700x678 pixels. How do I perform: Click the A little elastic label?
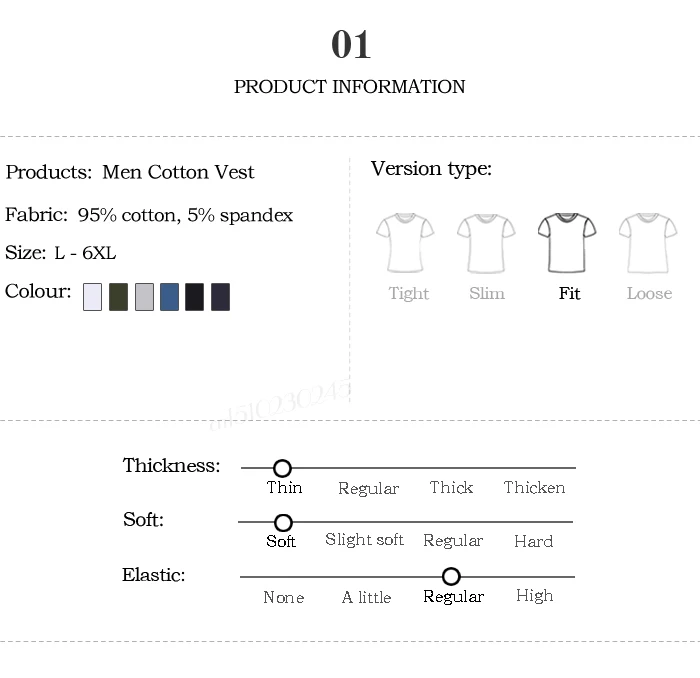(367, 597)
